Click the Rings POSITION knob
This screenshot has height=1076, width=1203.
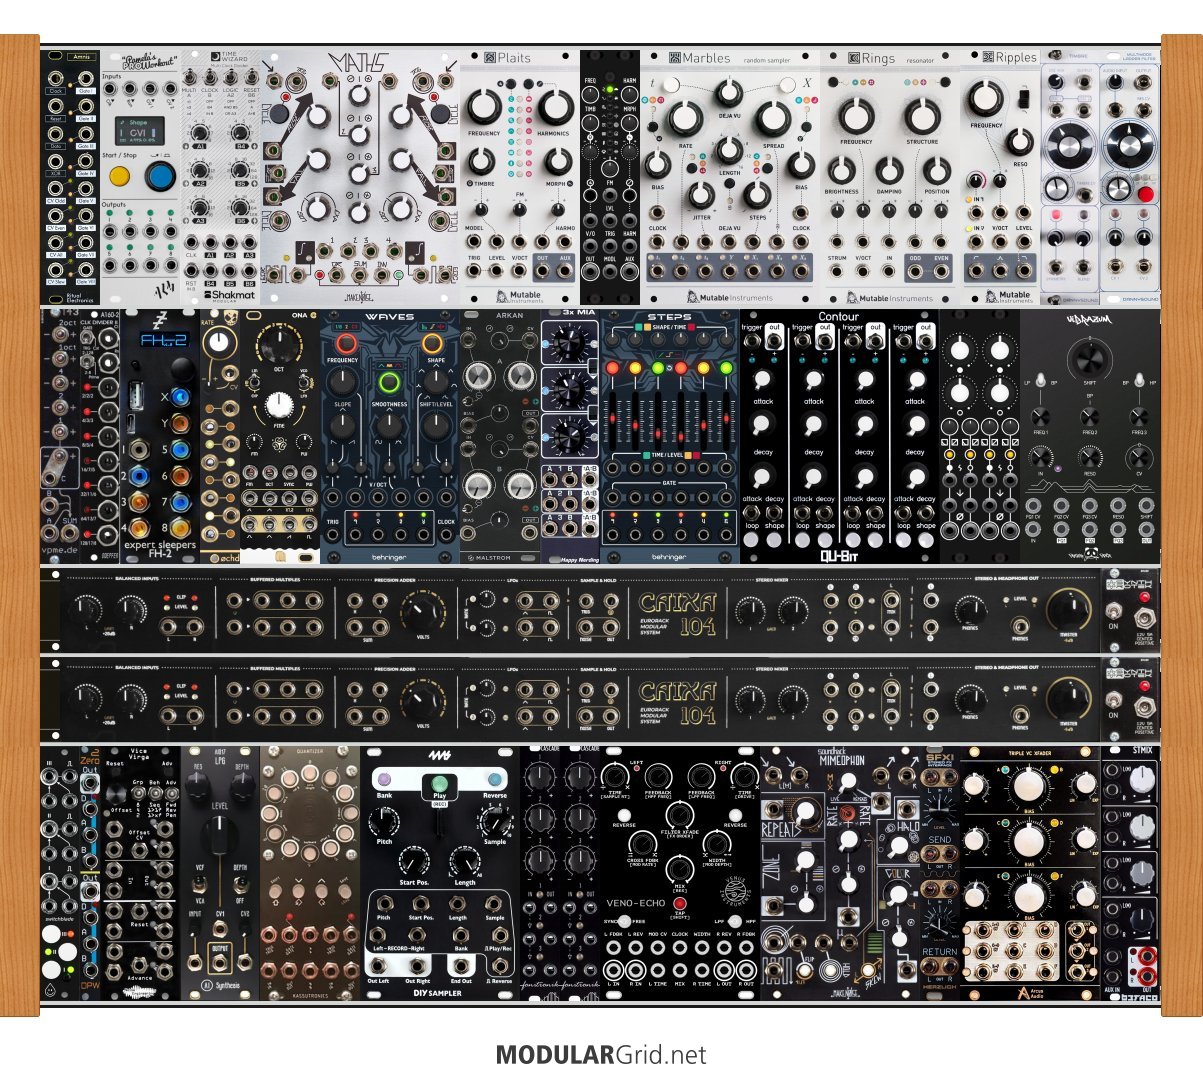point(937,170)
